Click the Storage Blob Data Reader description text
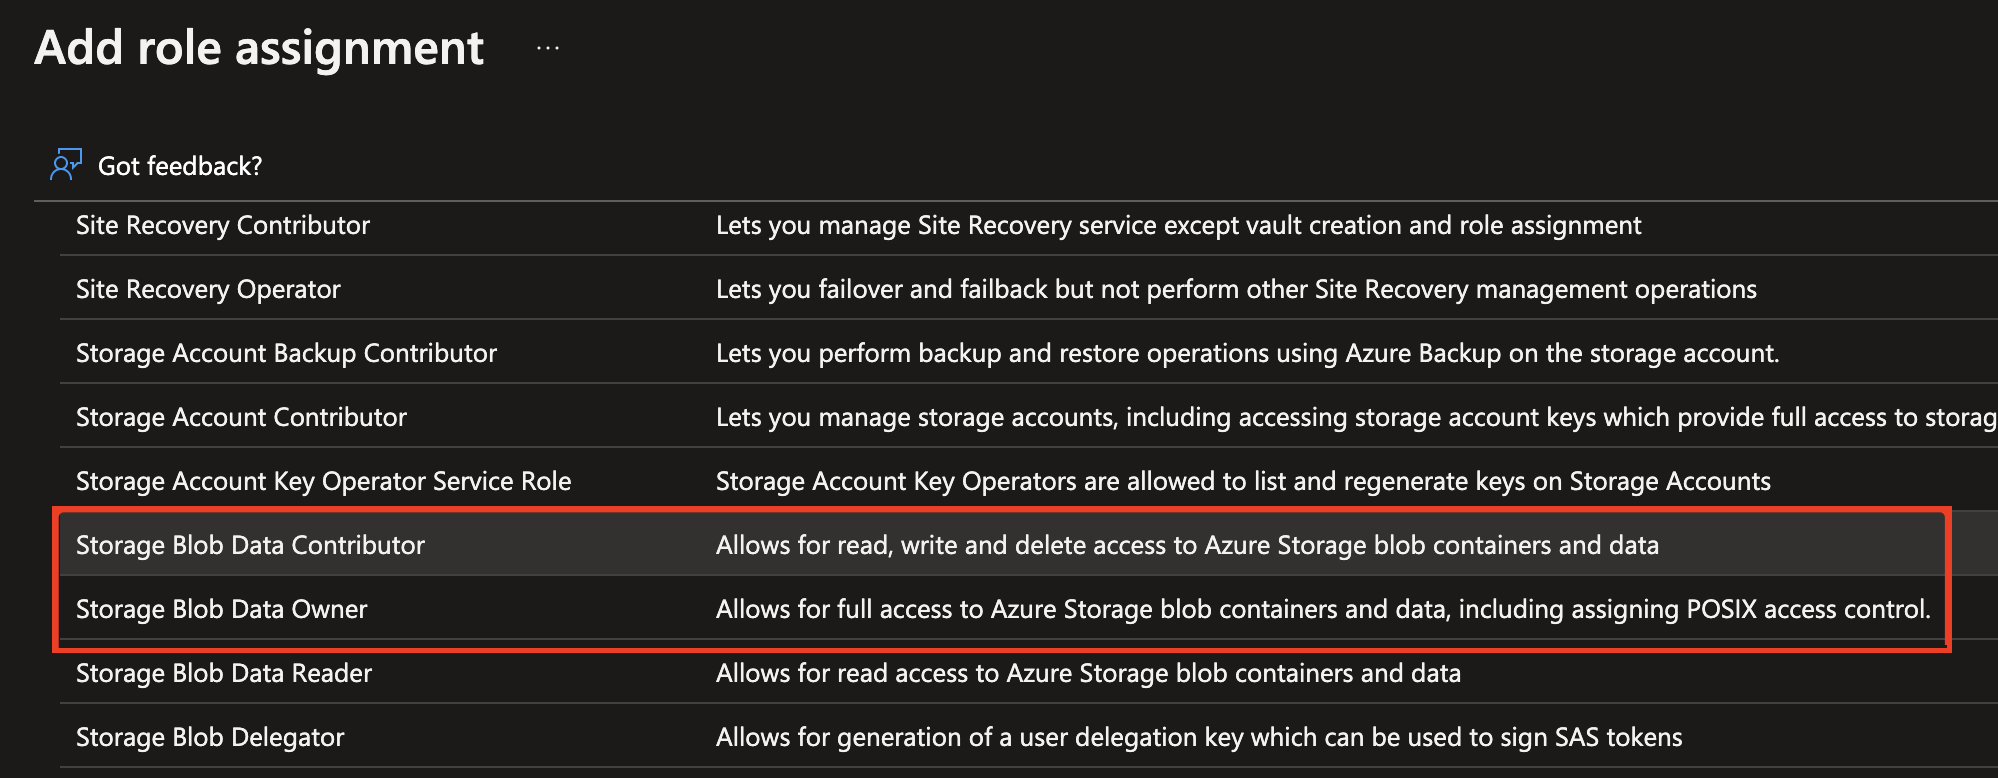This screenshot has height=778, width=1998. (1088, 673)
